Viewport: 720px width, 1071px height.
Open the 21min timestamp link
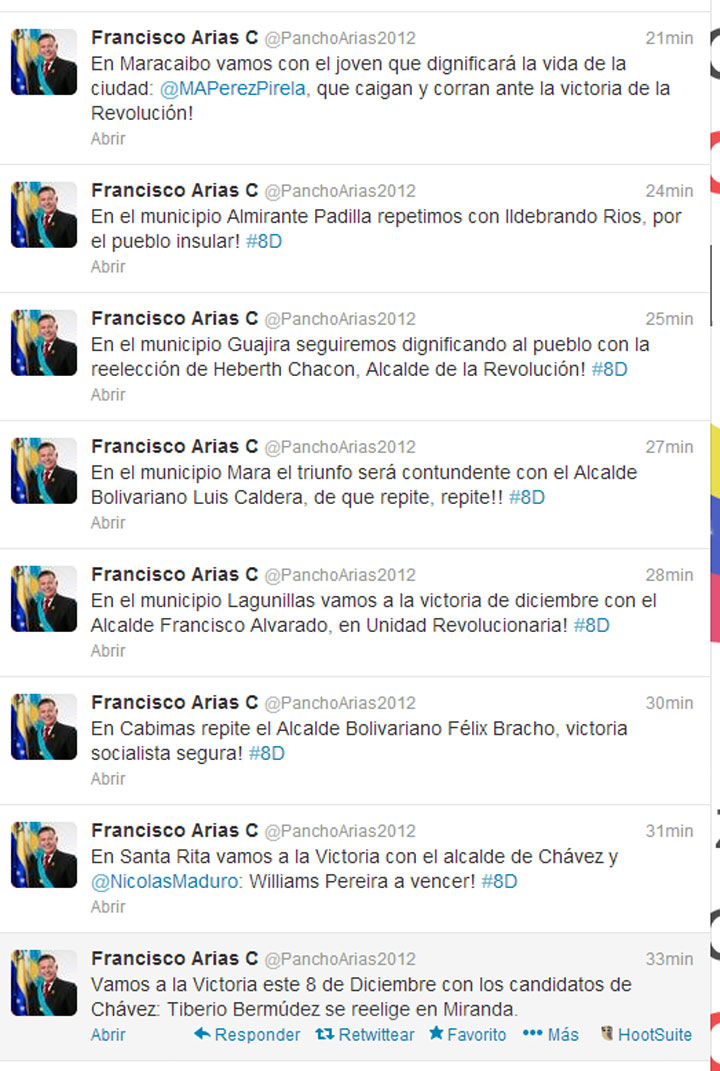point(669,38)
